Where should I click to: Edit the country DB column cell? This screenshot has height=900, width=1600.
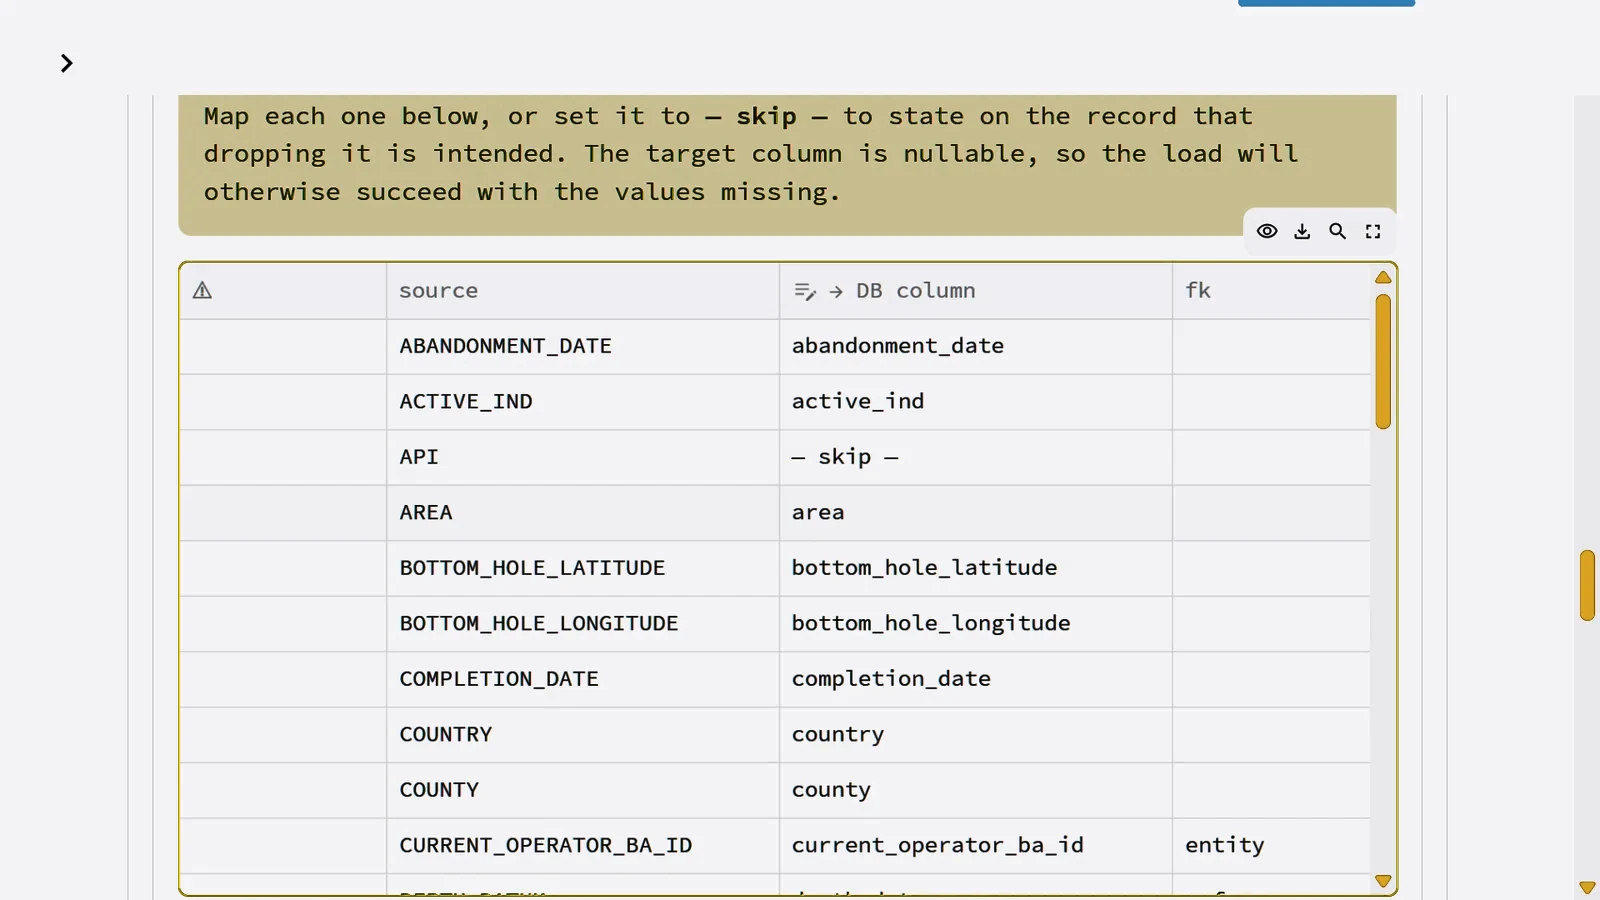[976, 735]
